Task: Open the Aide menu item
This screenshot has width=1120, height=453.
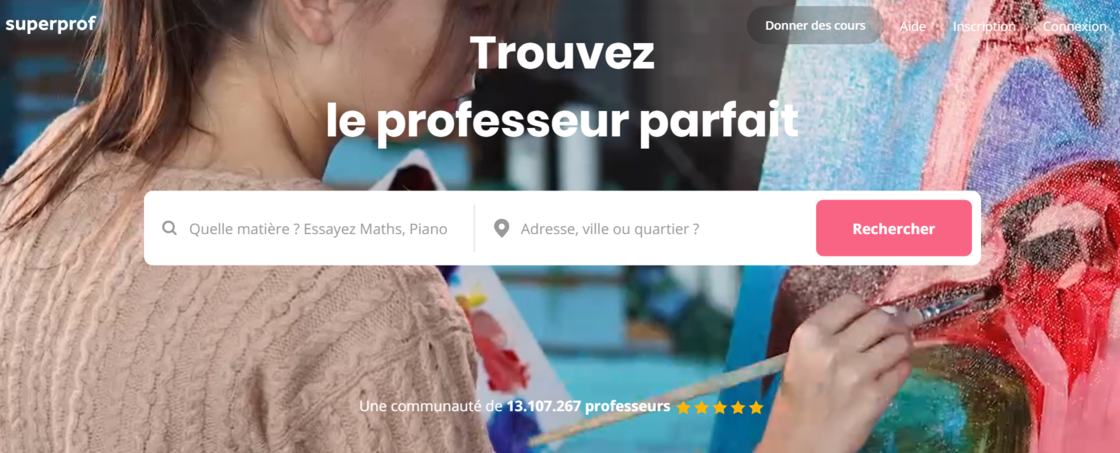Action: tap(912, 26)
